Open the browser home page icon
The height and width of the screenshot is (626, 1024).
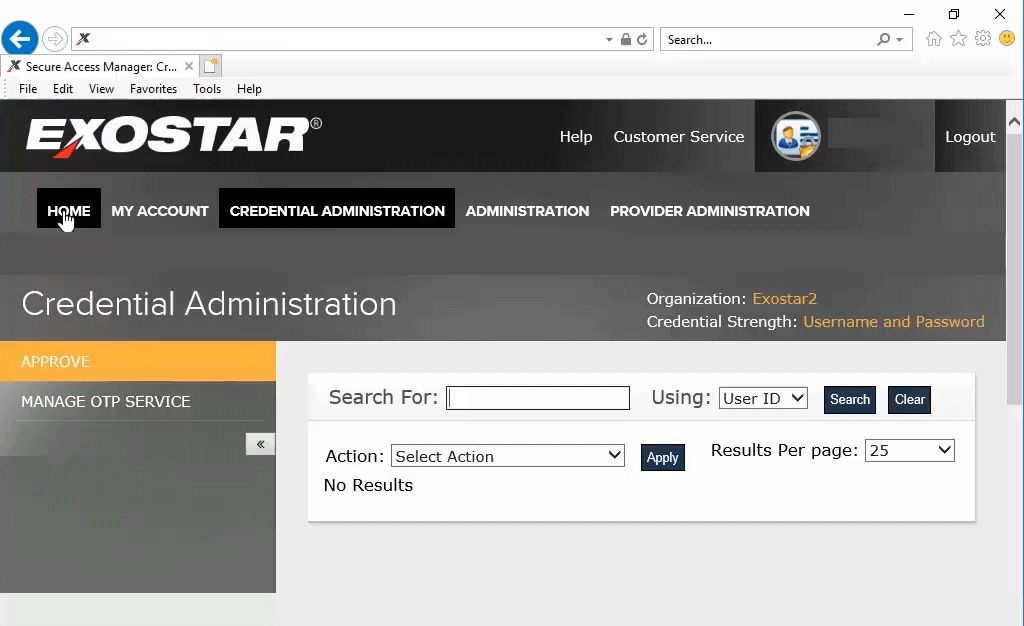934,38
